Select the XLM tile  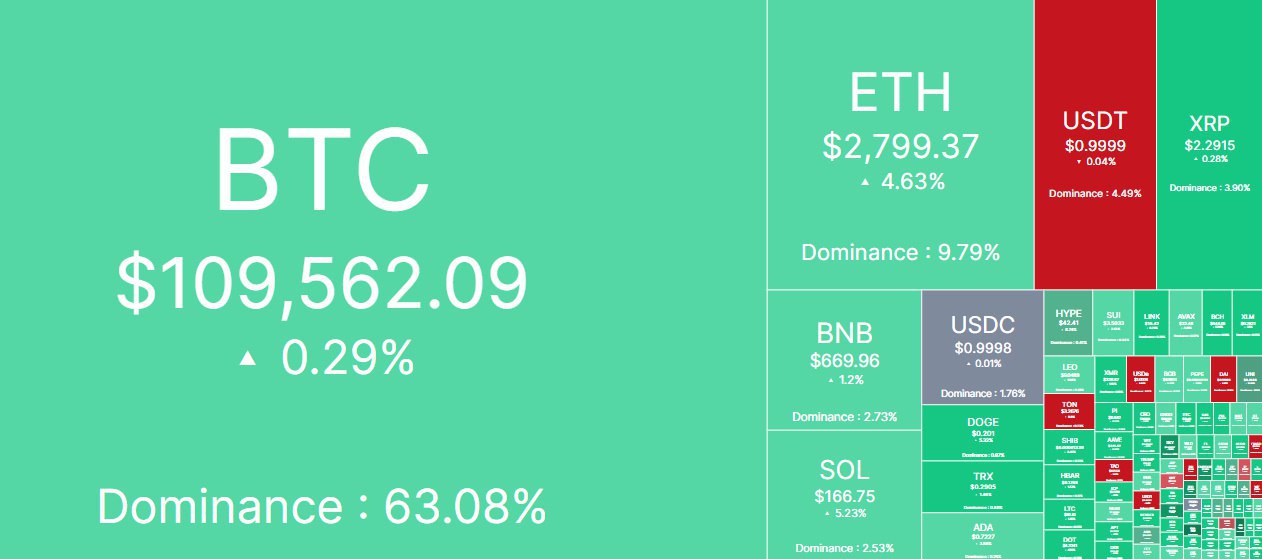(1247, 323)
